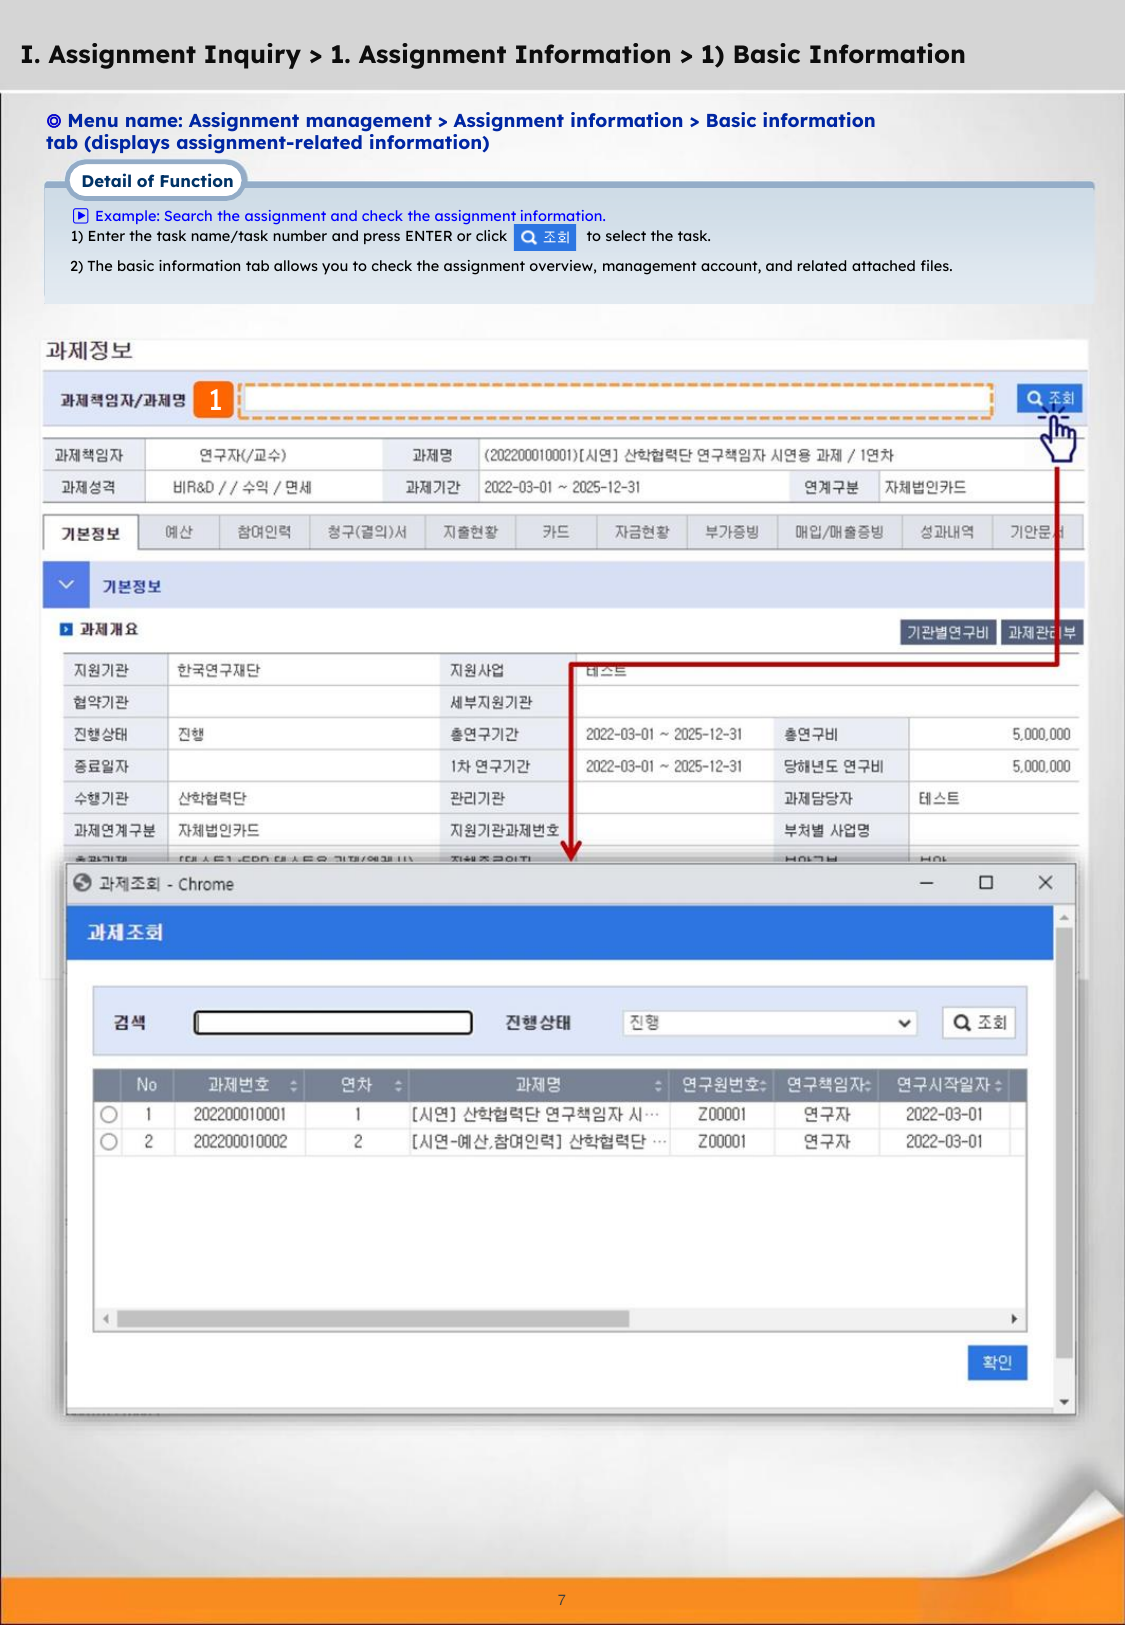1125x1626 pixels.
Task: Select radio button for row 2 assignment
Action: click(109, 1141)
